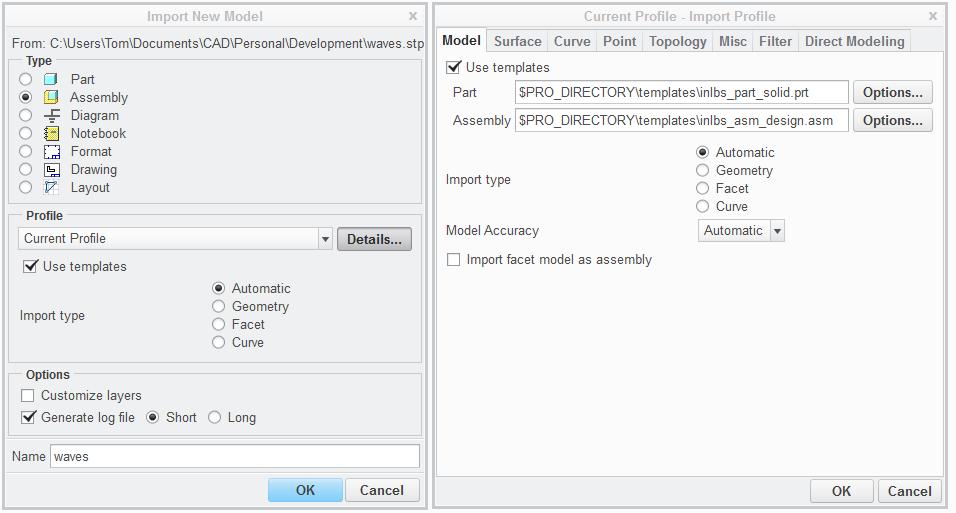Choose Facet import type in Import Profile

coord(702,188)
